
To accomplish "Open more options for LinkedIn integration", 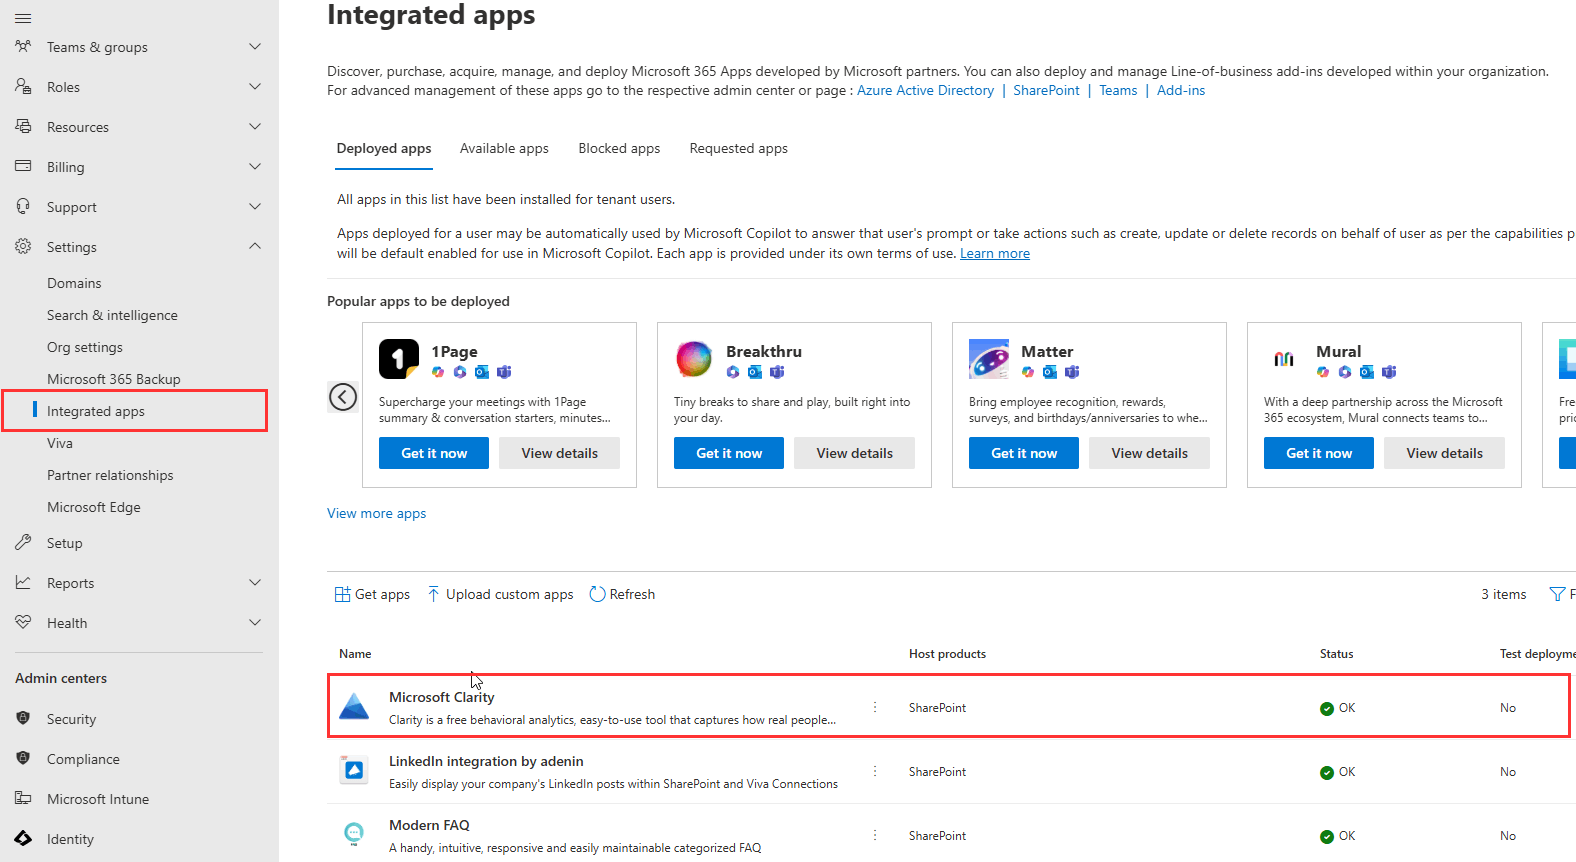I will (875, 771).
